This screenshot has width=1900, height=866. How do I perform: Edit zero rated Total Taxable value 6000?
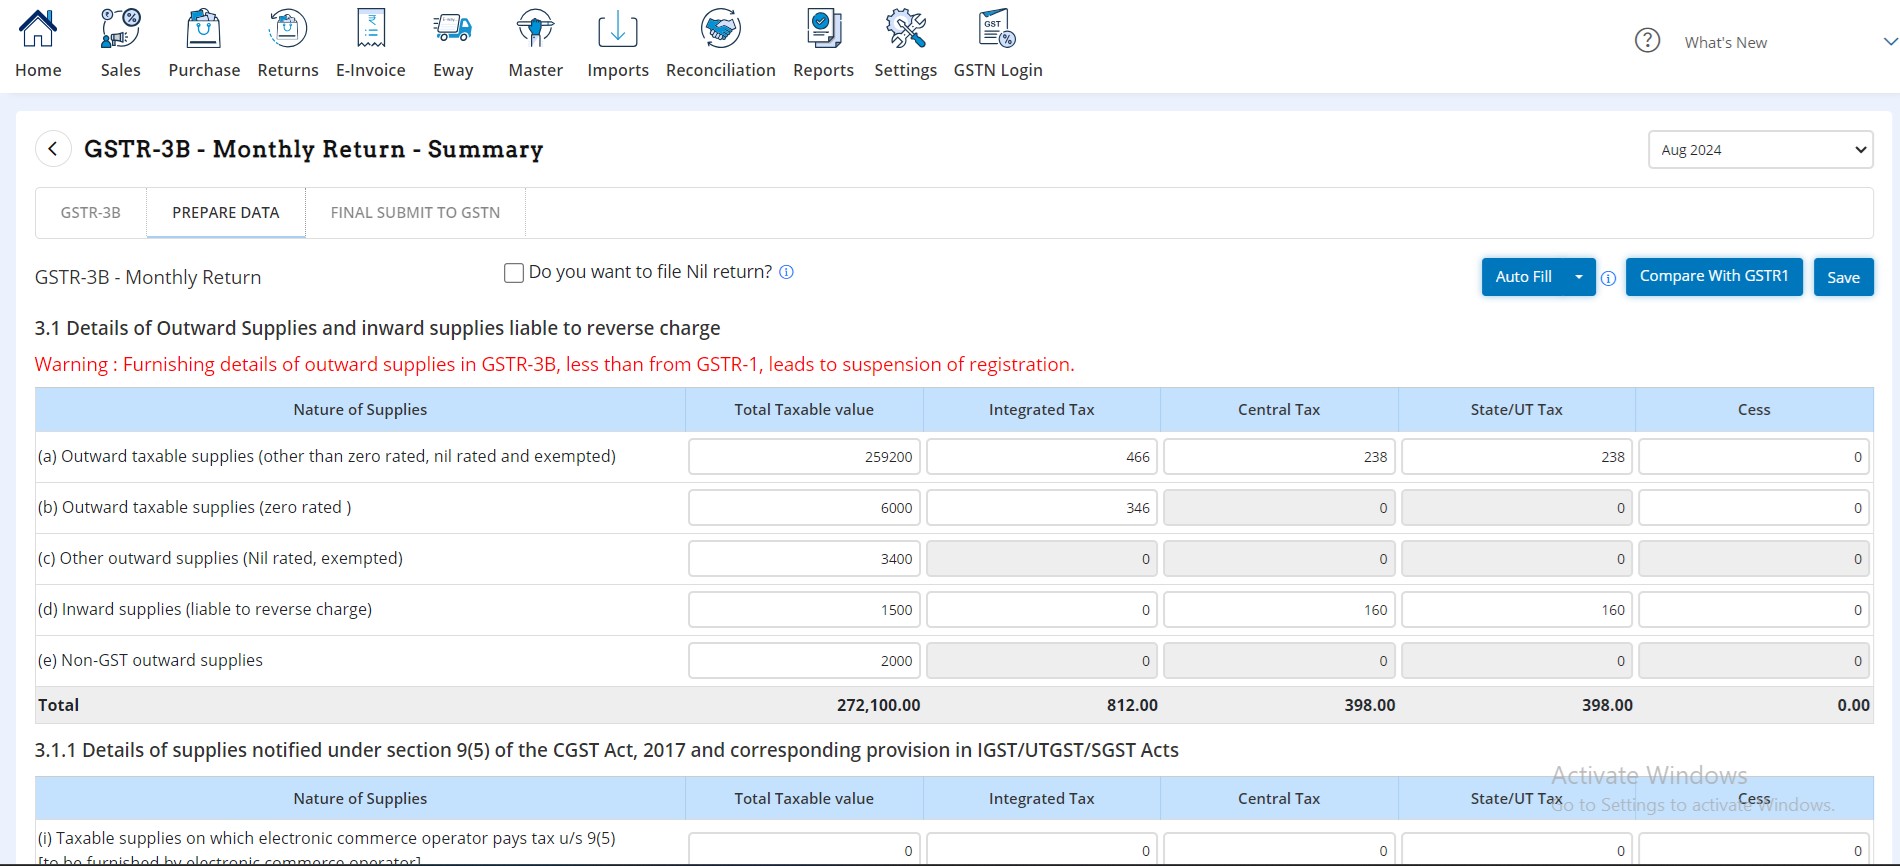click(804, 508)
